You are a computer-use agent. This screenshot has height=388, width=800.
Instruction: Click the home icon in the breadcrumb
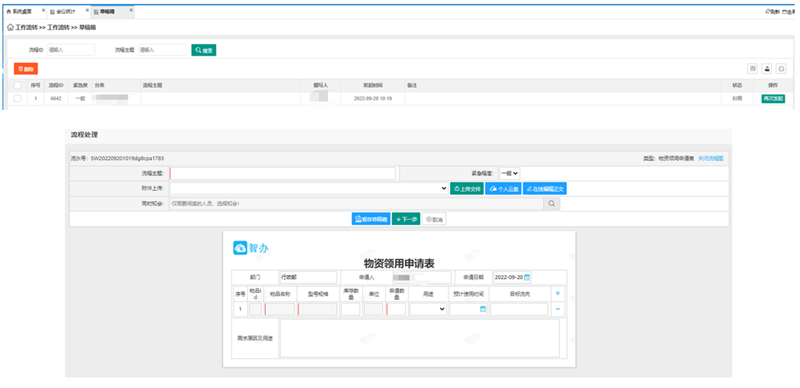(11, 28)
